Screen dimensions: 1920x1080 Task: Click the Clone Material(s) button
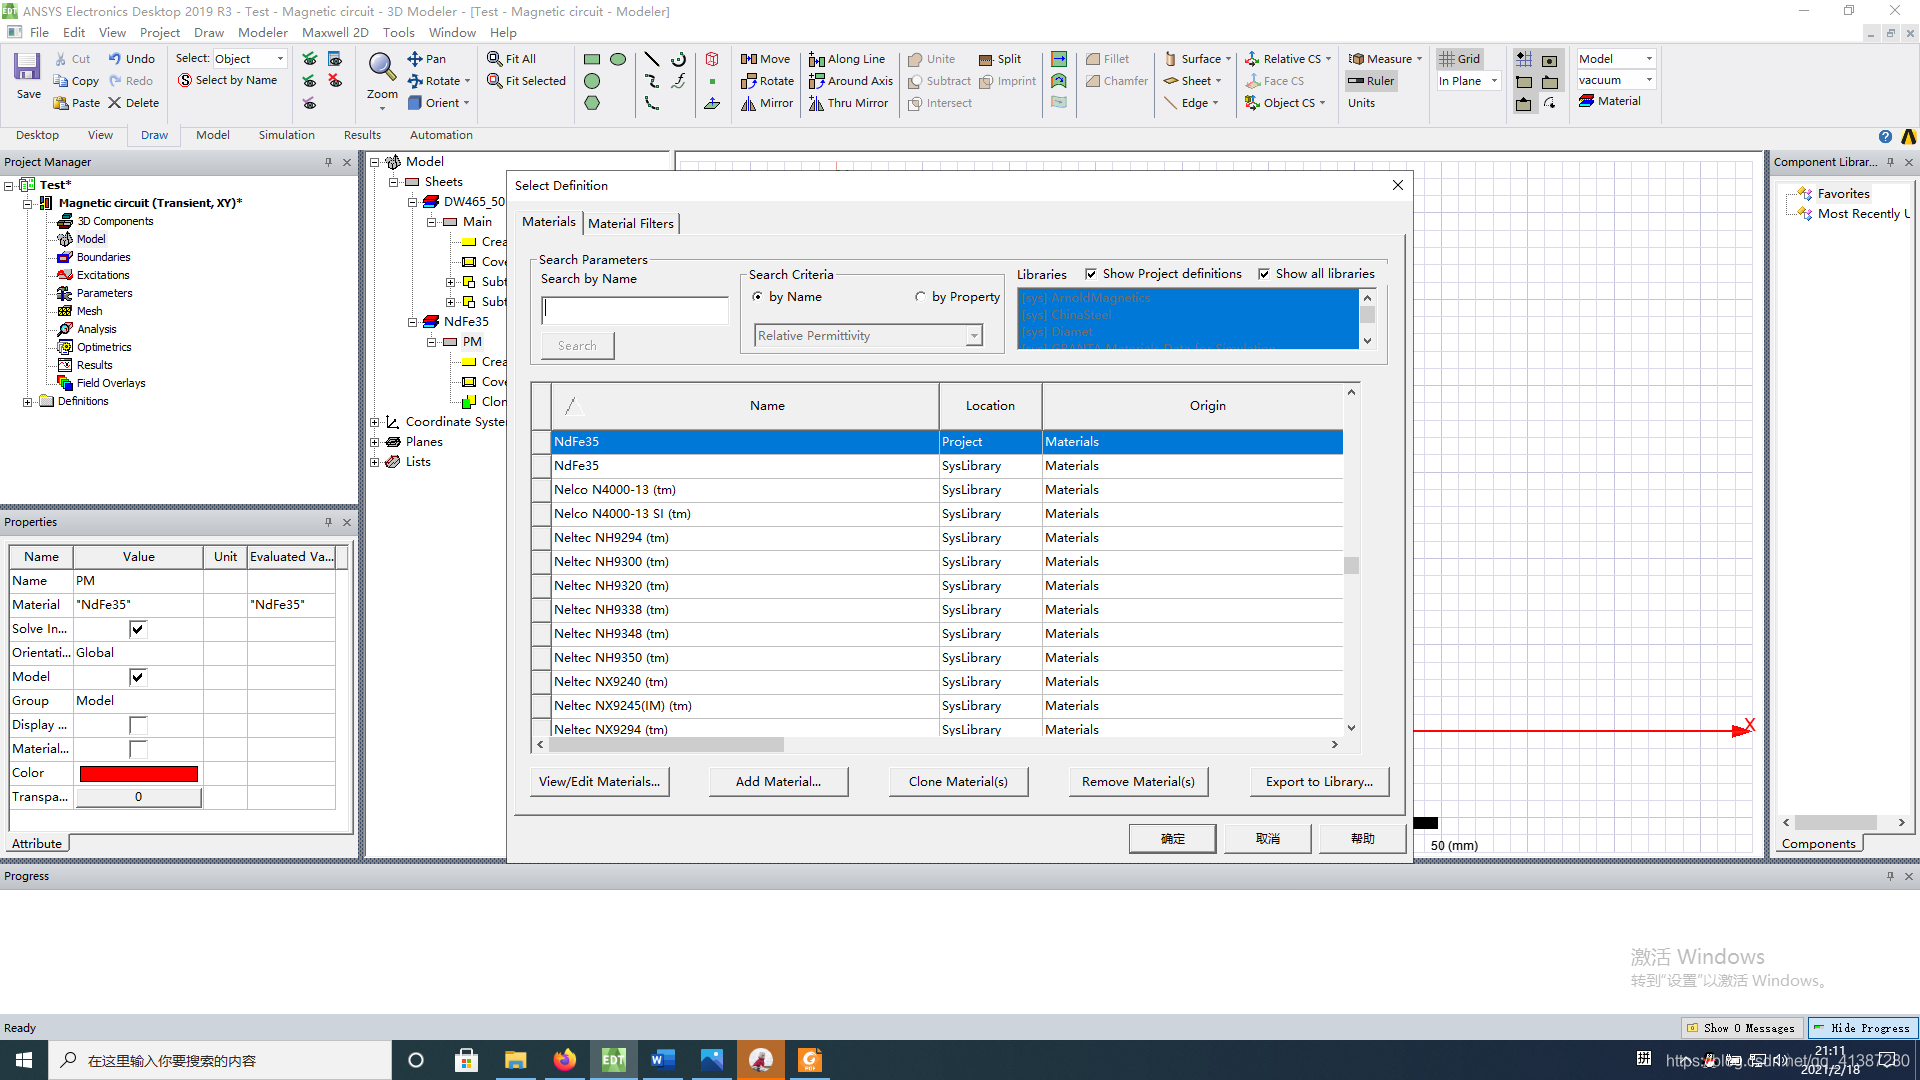pos(958,782)
